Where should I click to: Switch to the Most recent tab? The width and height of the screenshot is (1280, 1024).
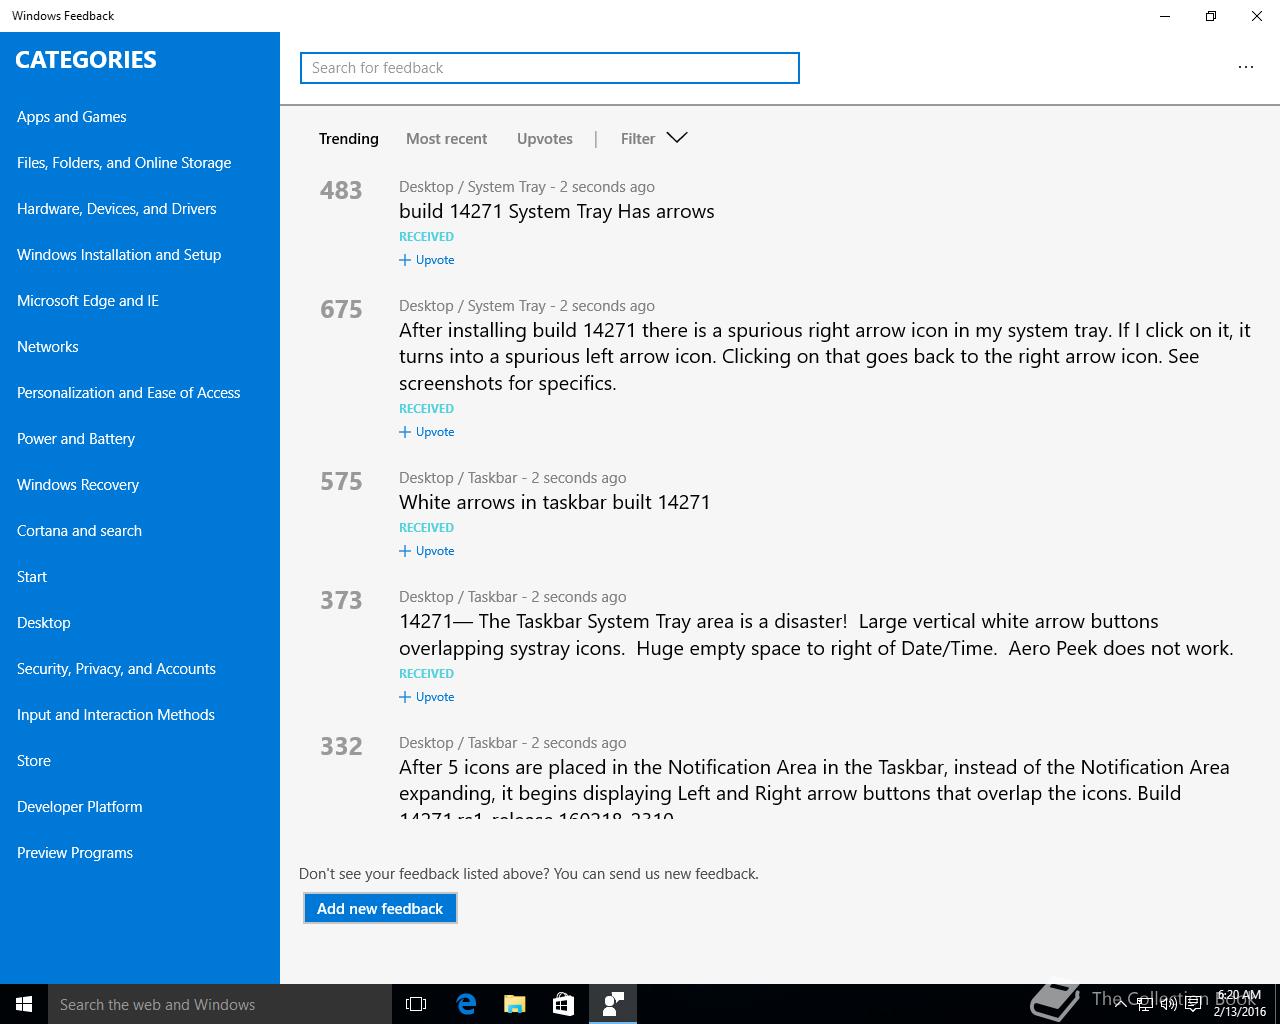click(446, 139)
